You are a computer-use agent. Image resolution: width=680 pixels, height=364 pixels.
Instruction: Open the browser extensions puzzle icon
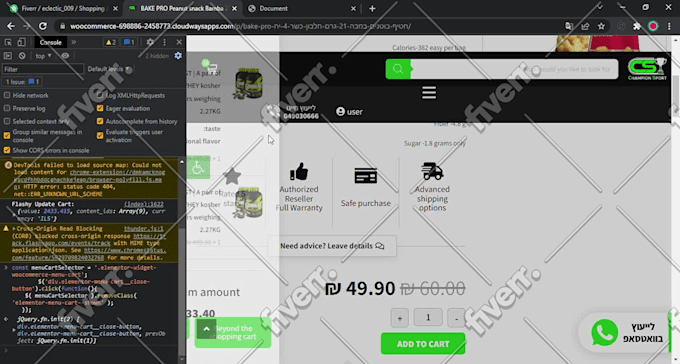[x=637, y=26]
